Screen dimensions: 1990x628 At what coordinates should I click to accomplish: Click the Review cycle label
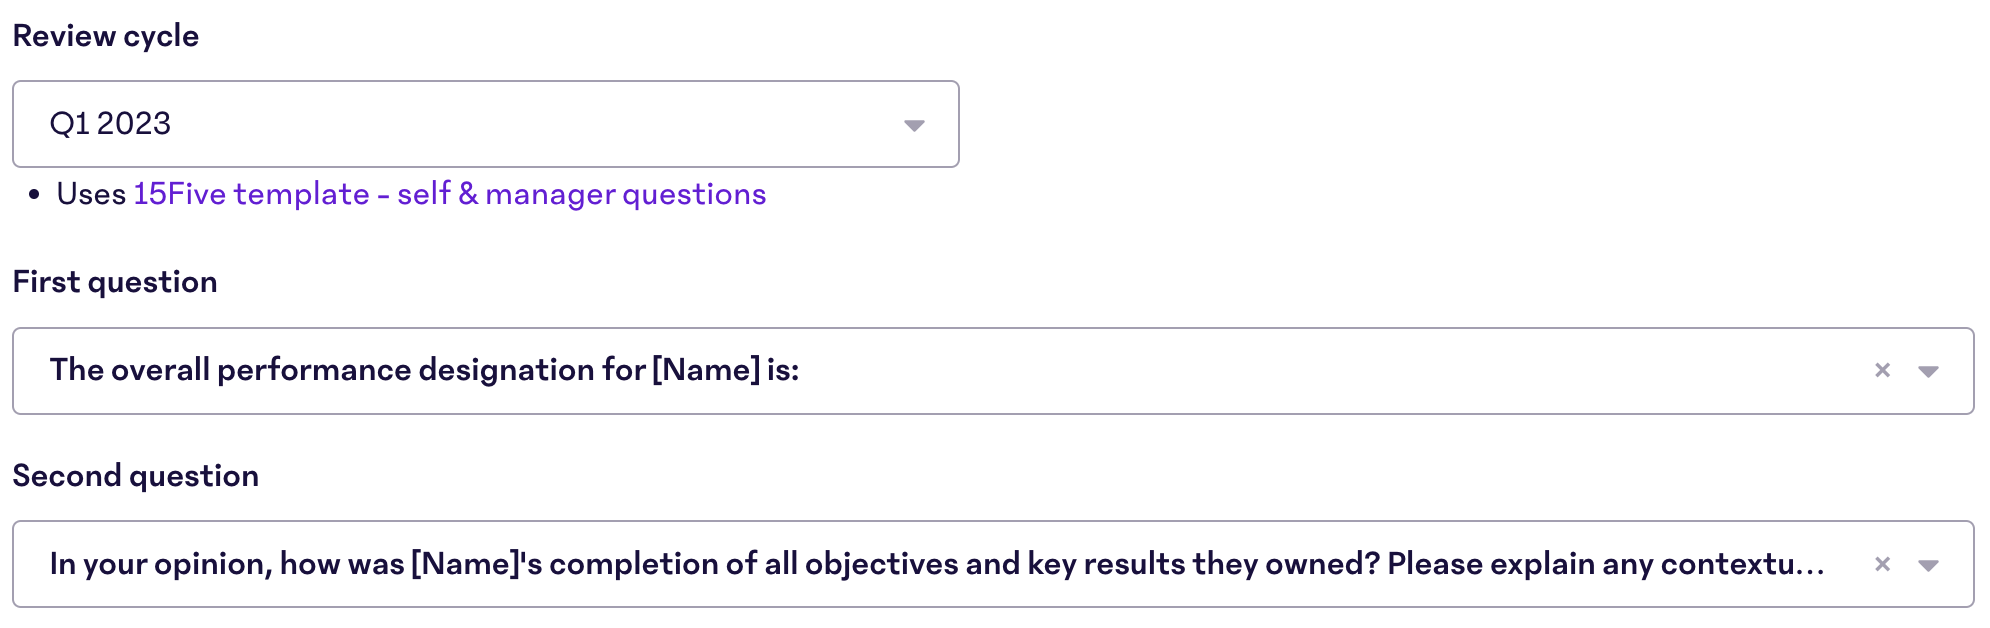pyautogui.click(x=105, y=35)
